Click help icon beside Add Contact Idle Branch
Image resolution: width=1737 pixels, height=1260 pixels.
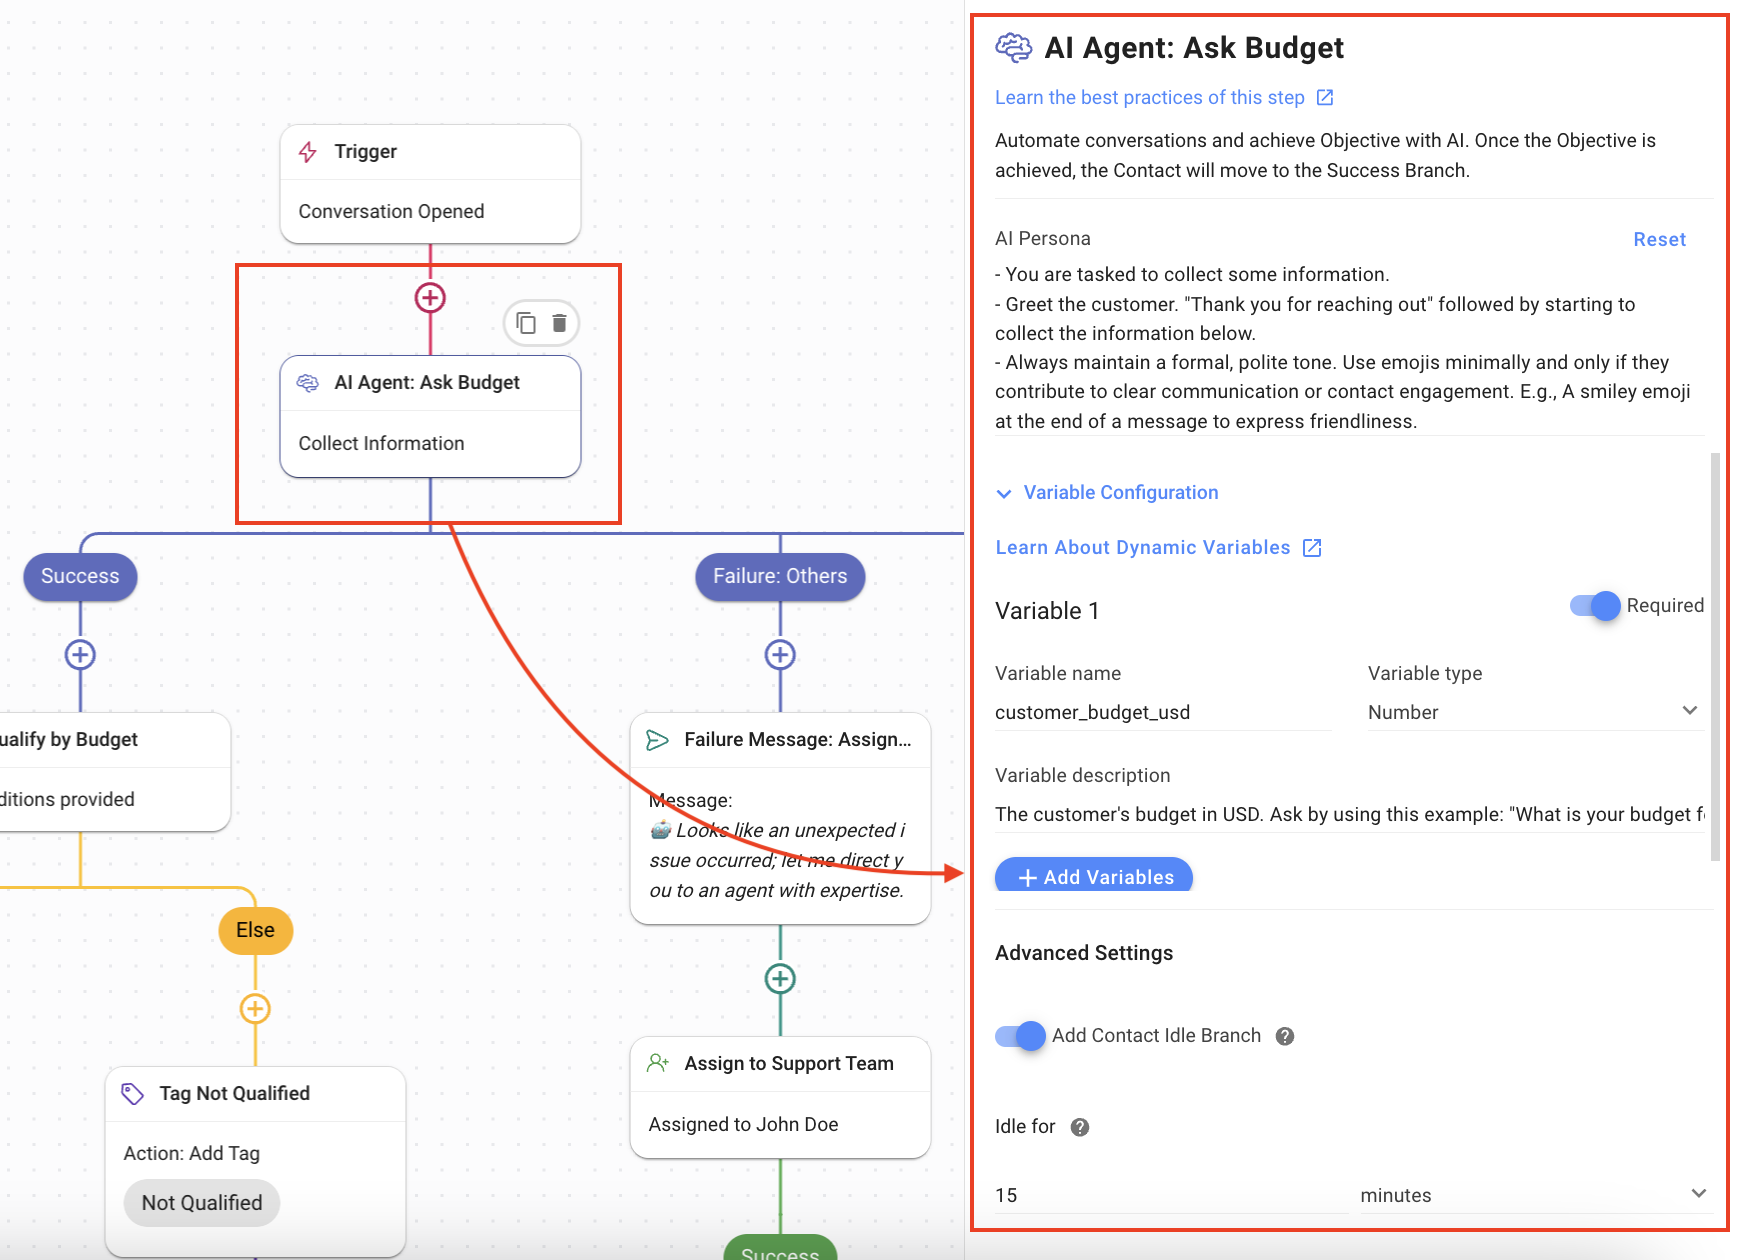click(x=1285, y=1037)
